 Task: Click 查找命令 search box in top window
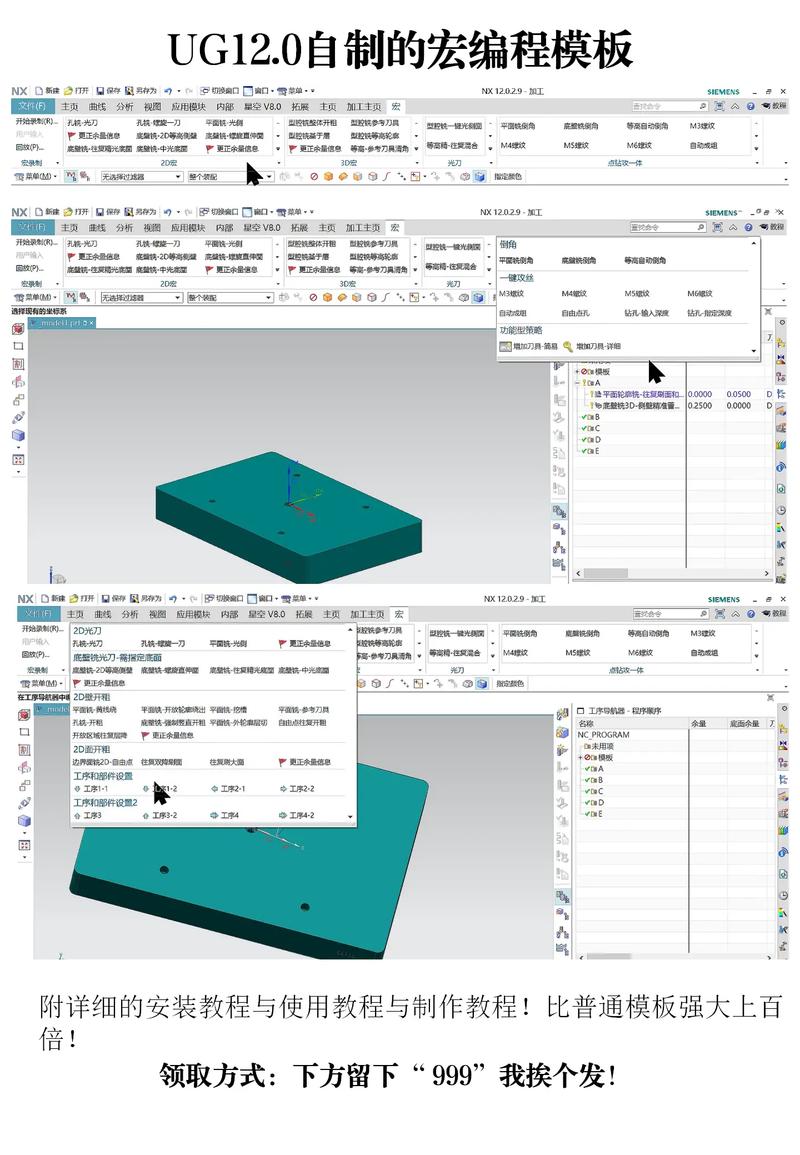tap(669, 106)
